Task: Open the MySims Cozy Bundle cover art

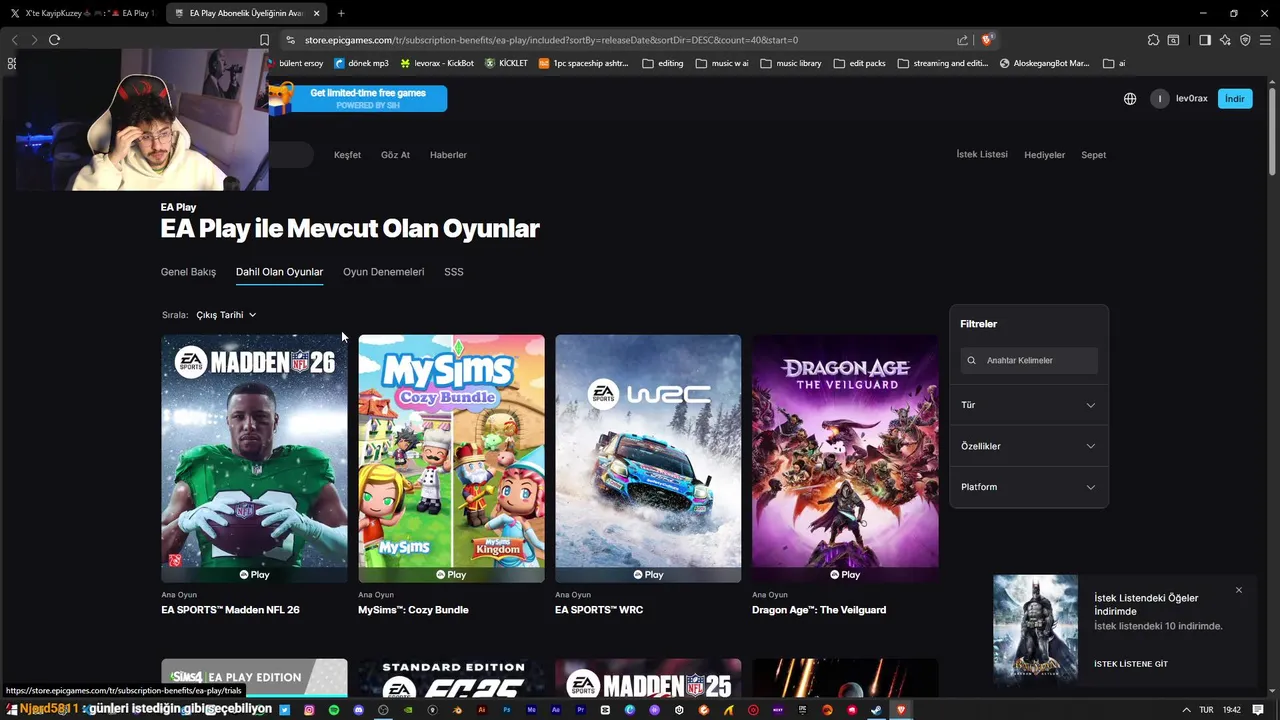Action: (451, 458)
